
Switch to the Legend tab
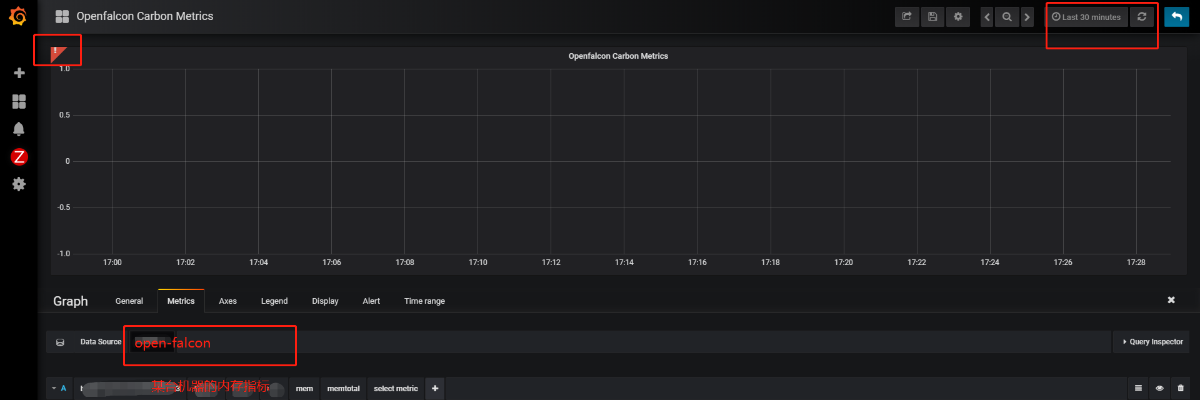[274, 301]
